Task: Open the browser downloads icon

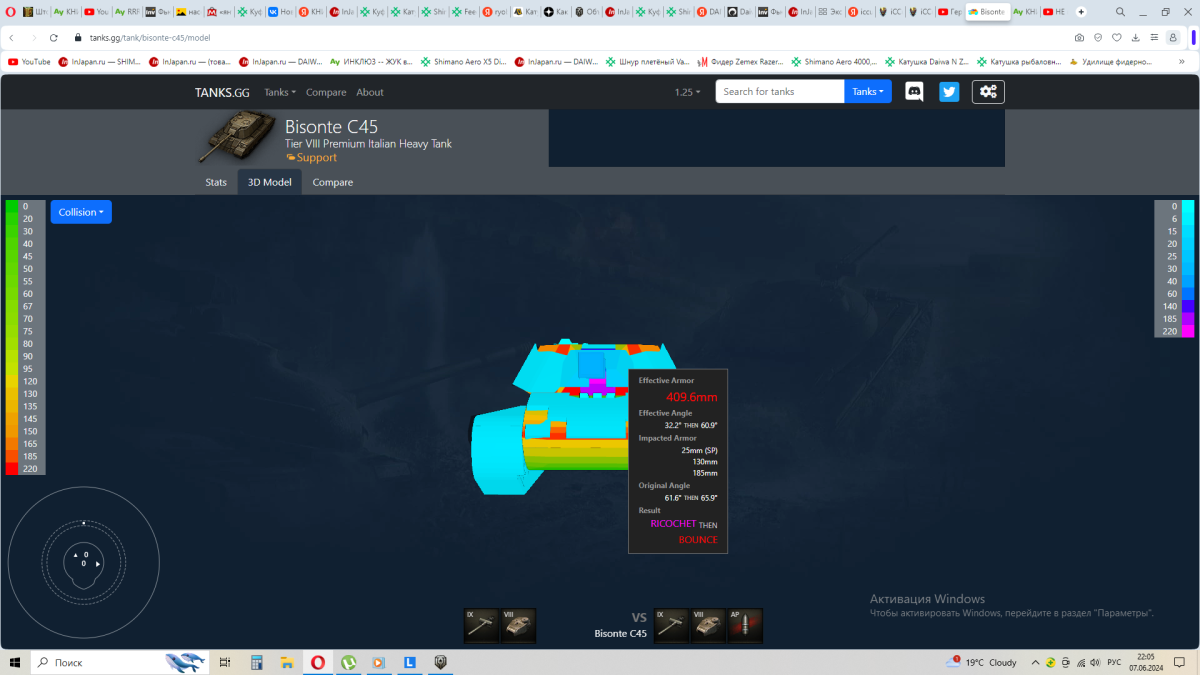Action: [1135, 37]
